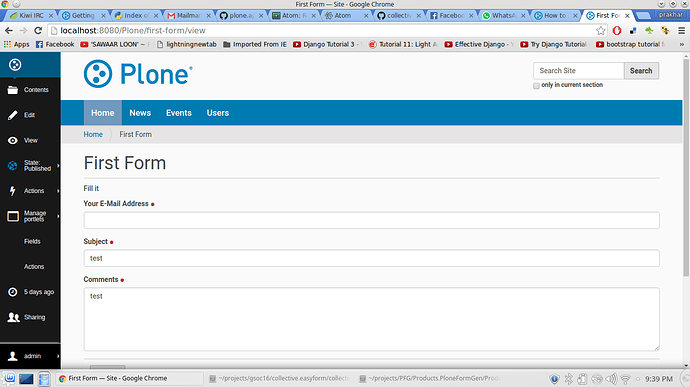Go to the Events navigation tab
The width and height of the screenshot is (690, 387).
tap(179, 113)
